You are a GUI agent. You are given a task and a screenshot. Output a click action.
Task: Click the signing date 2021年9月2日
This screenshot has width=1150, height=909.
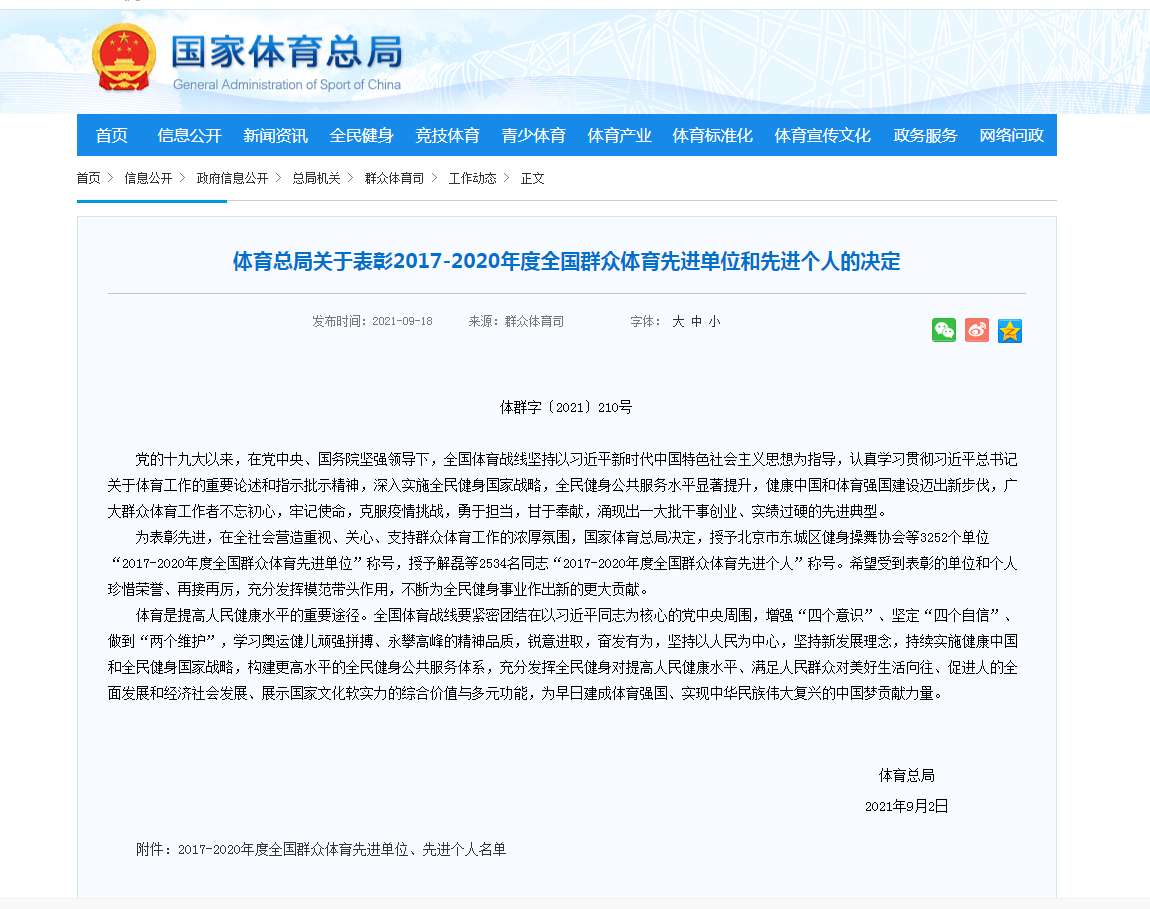907,806
